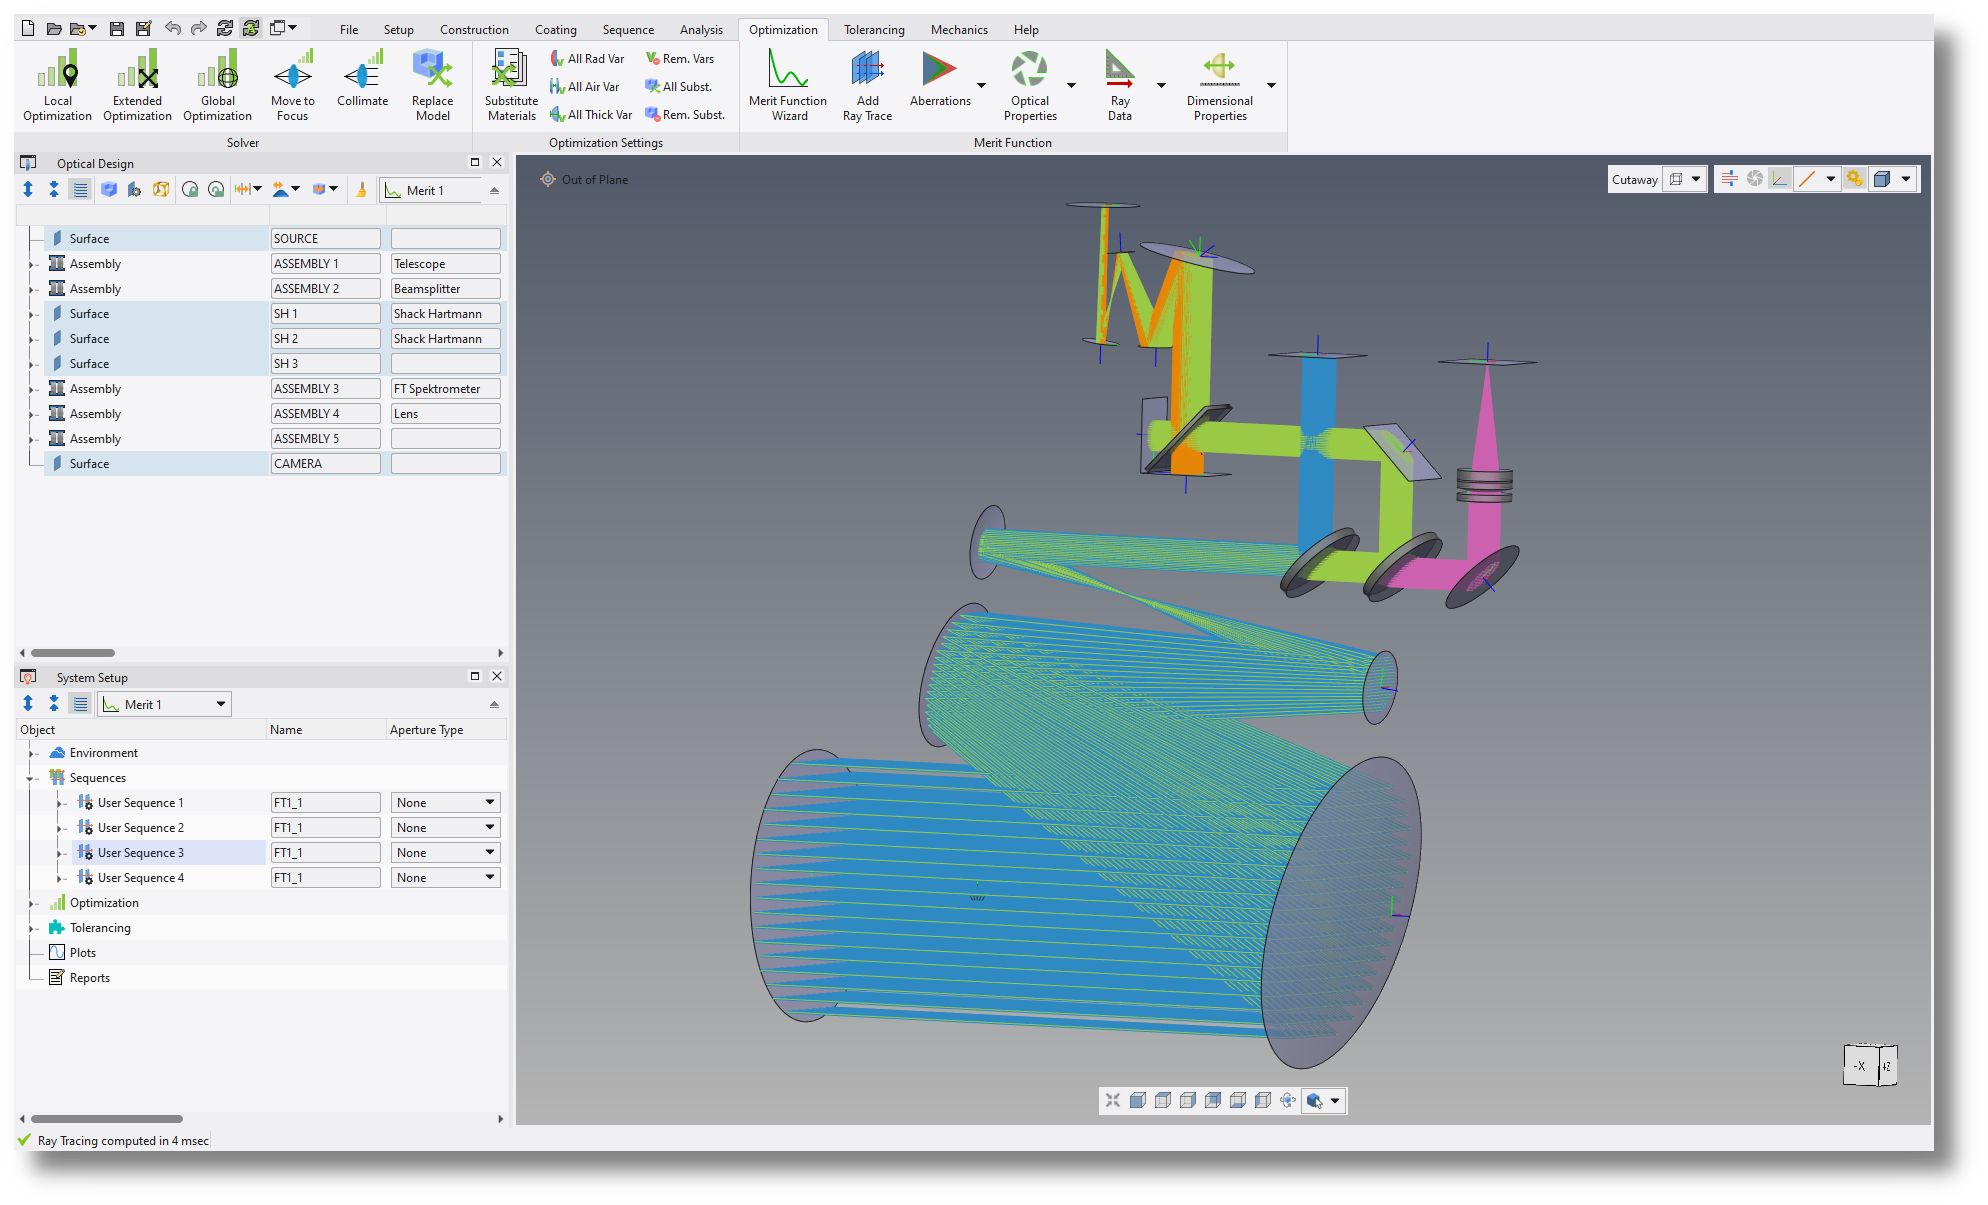Switch to the Setup tab

click(x=398, y=29)
